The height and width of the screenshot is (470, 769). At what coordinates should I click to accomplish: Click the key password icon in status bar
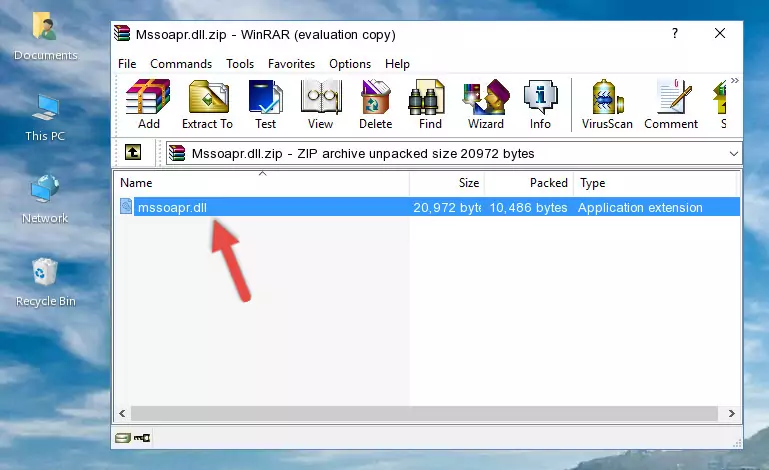click(142, 438)
